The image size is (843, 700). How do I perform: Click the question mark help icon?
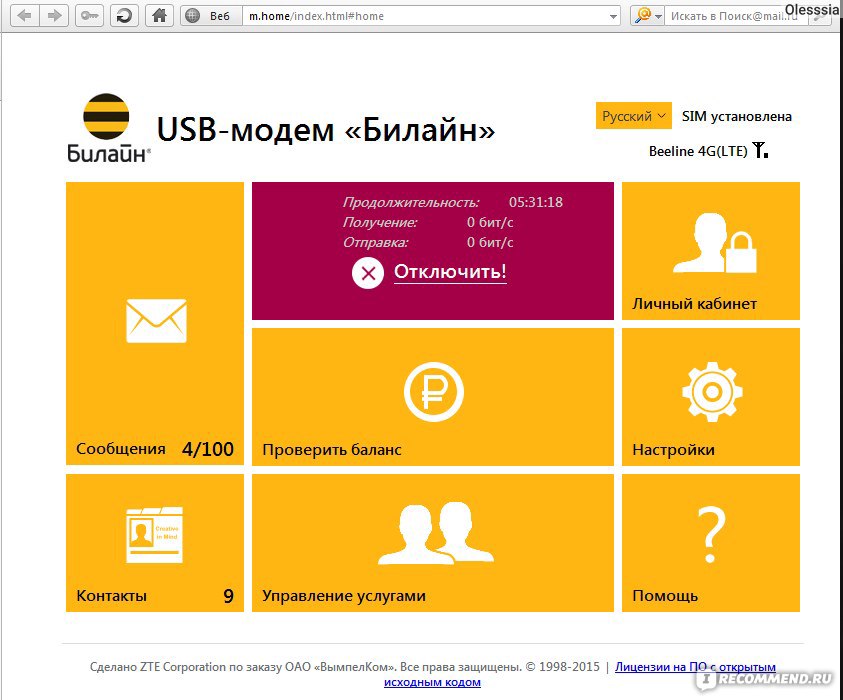[x=711, y=535]
